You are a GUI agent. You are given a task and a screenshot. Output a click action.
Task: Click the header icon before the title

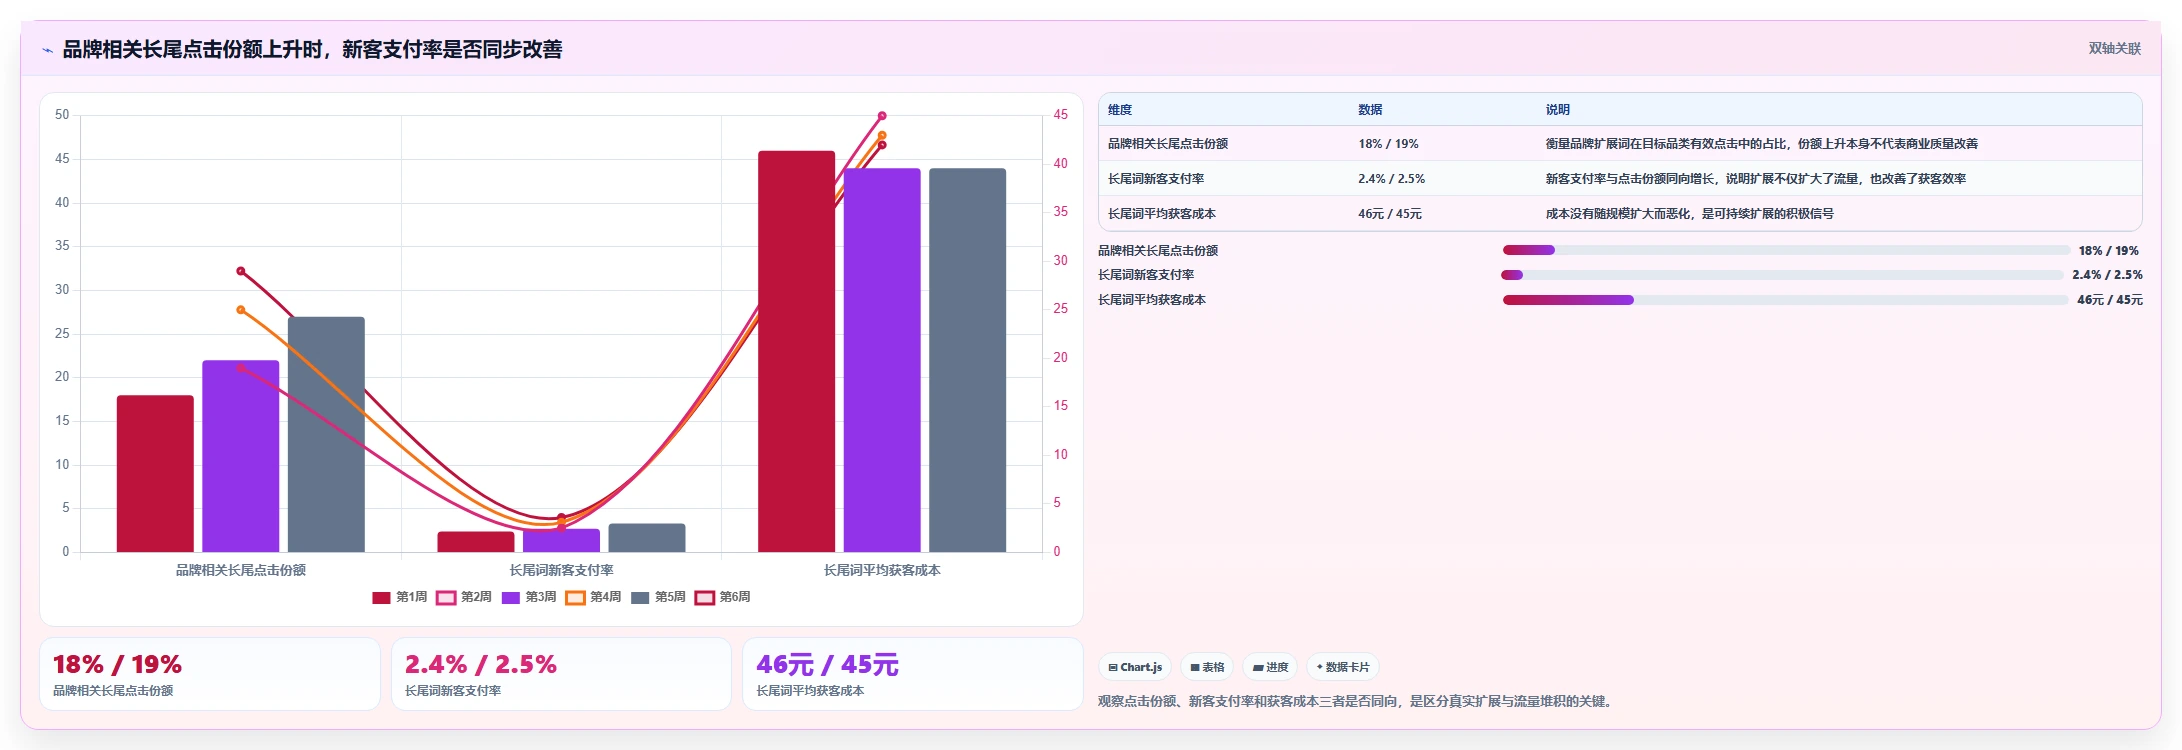click(47, 50)
